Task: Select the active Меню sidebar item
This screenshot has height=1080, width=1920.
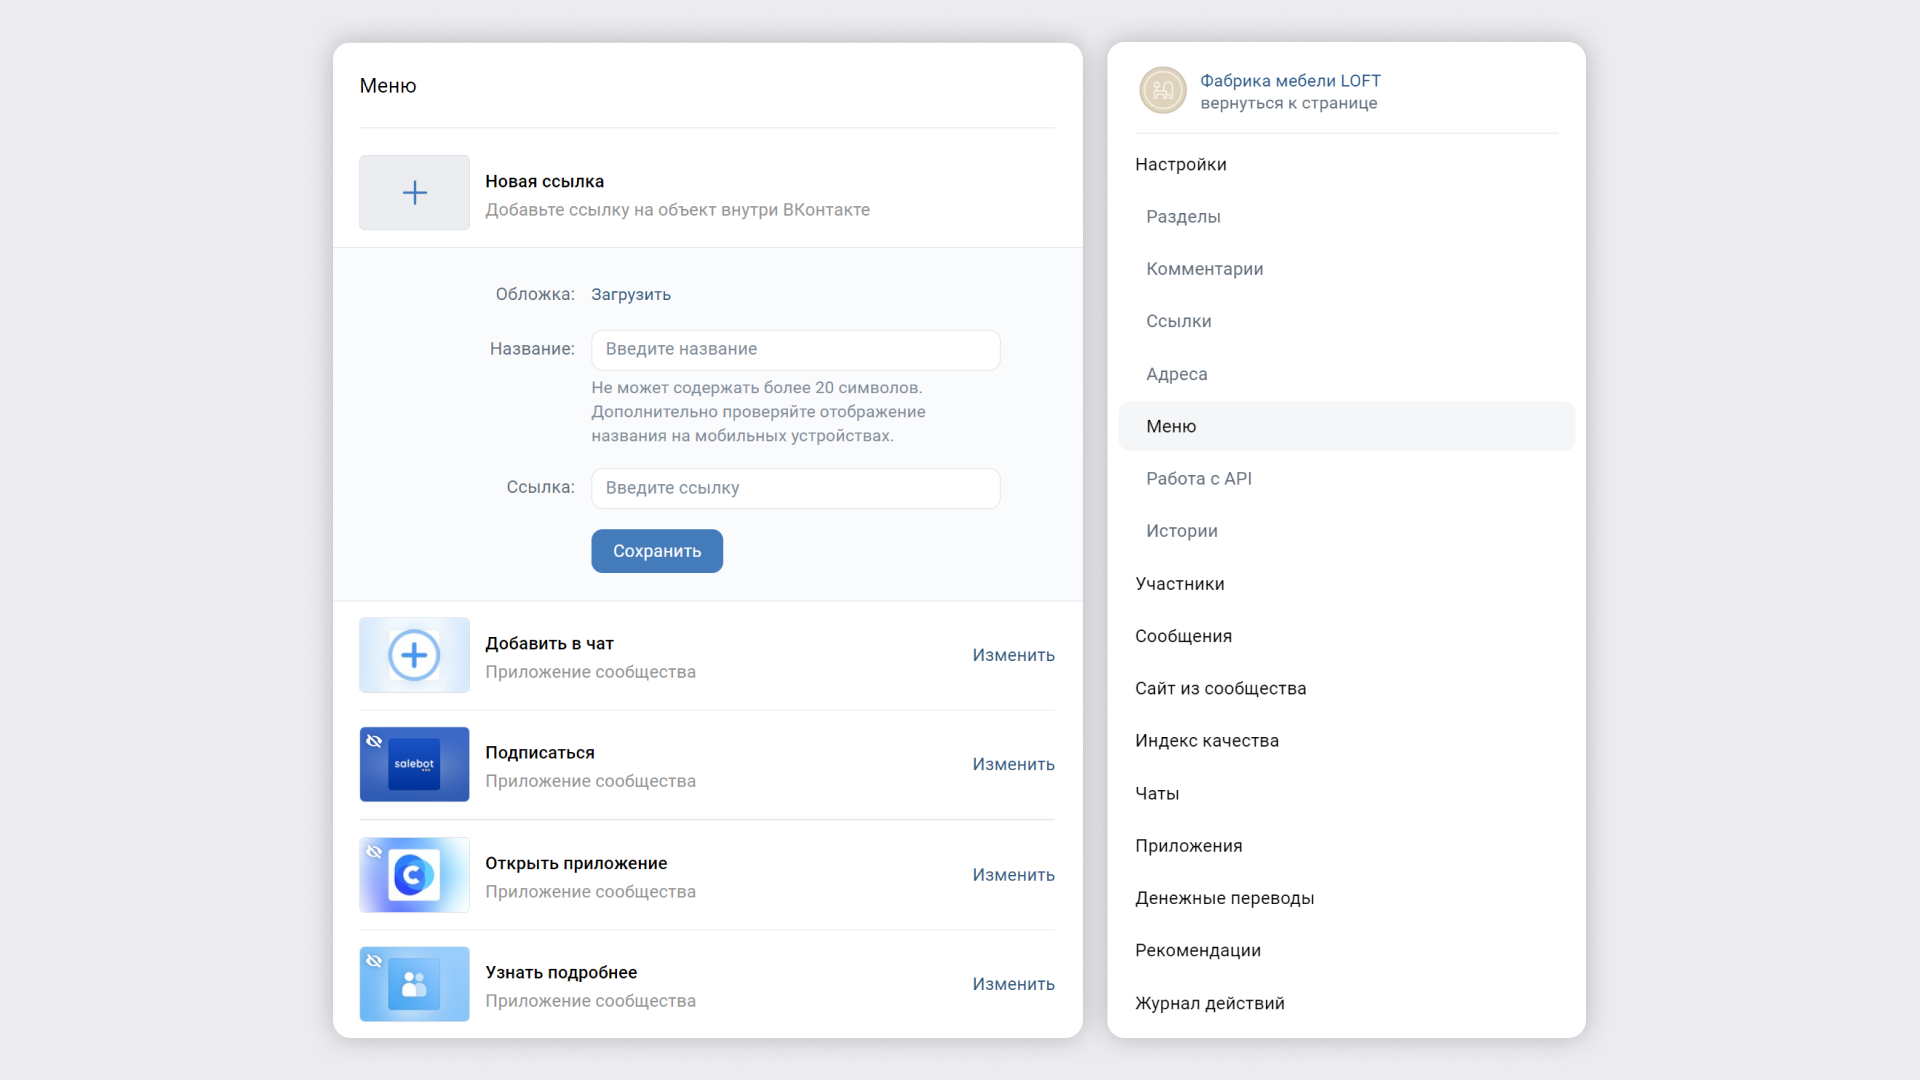Action: click(1347, 426)
